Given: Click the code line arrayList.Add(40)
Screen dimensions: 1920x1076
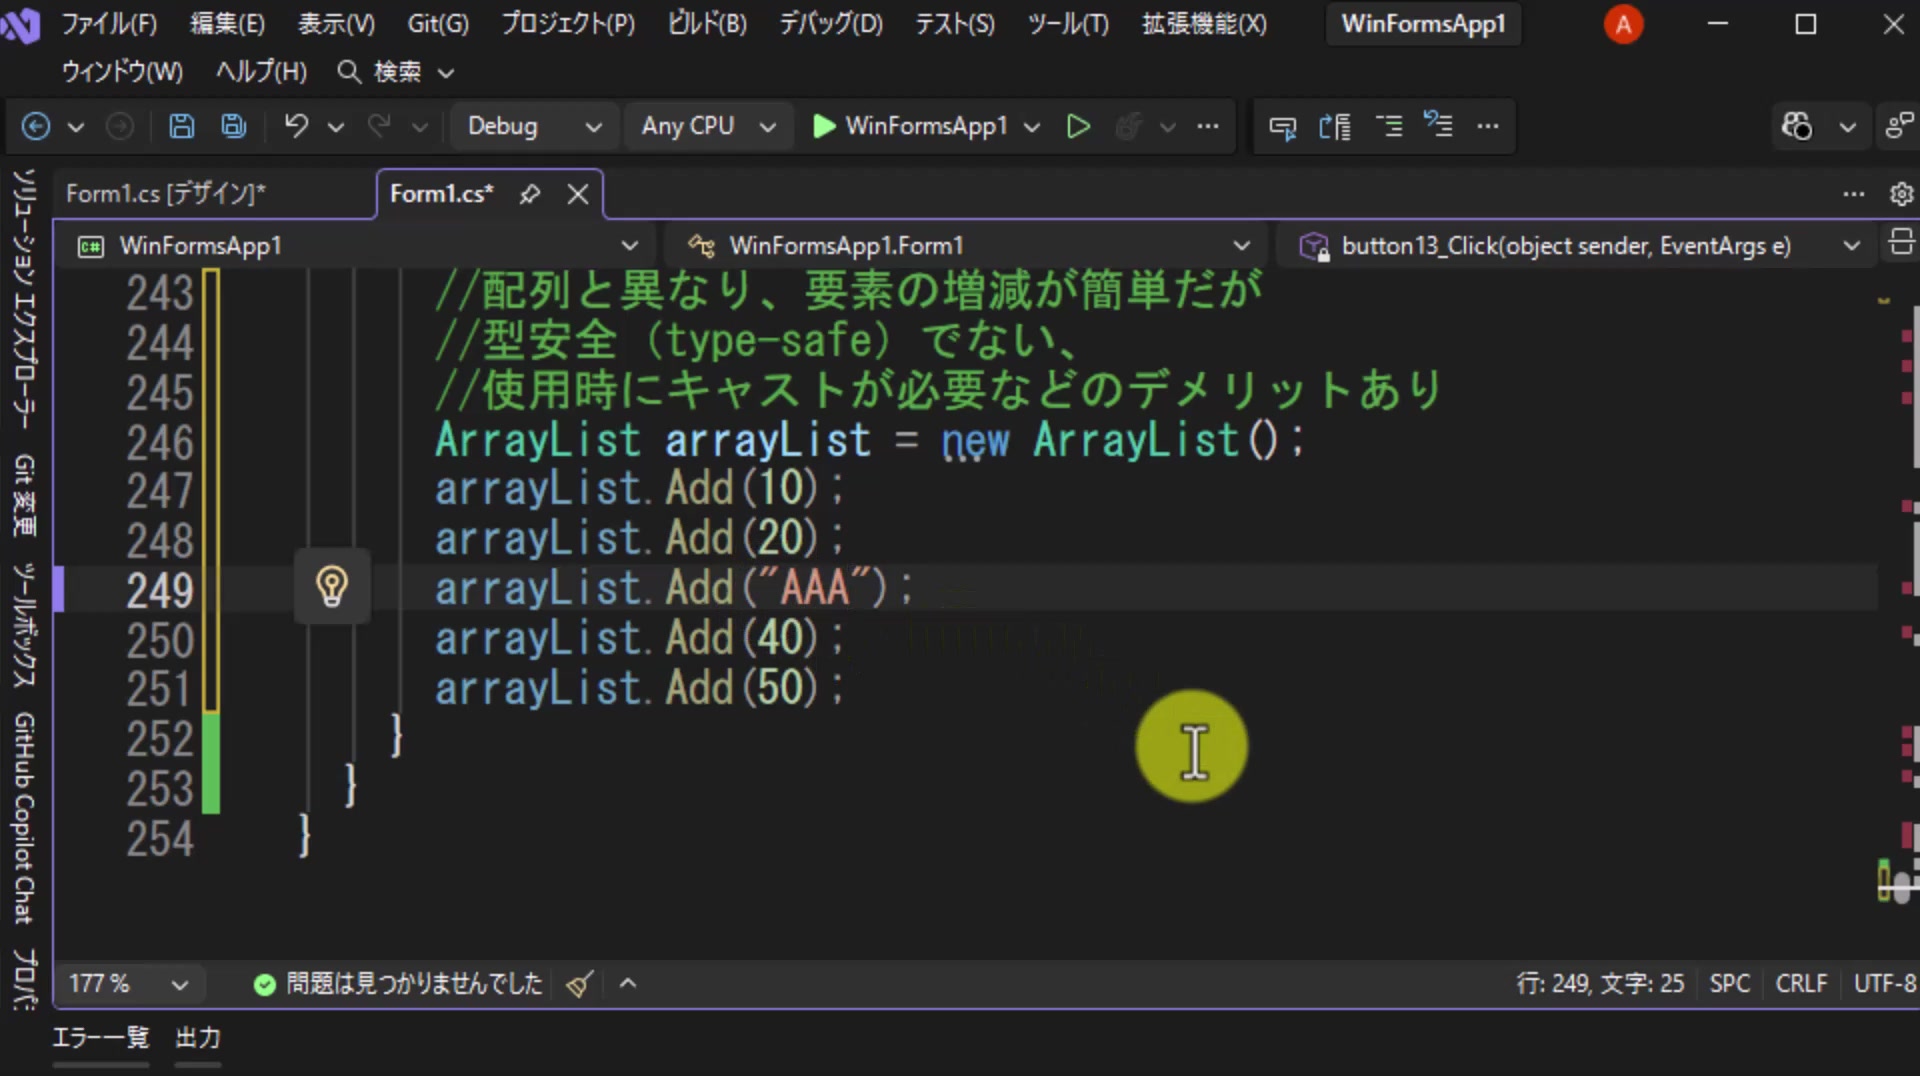Looking at the screenshot, I should coord(640,638).
